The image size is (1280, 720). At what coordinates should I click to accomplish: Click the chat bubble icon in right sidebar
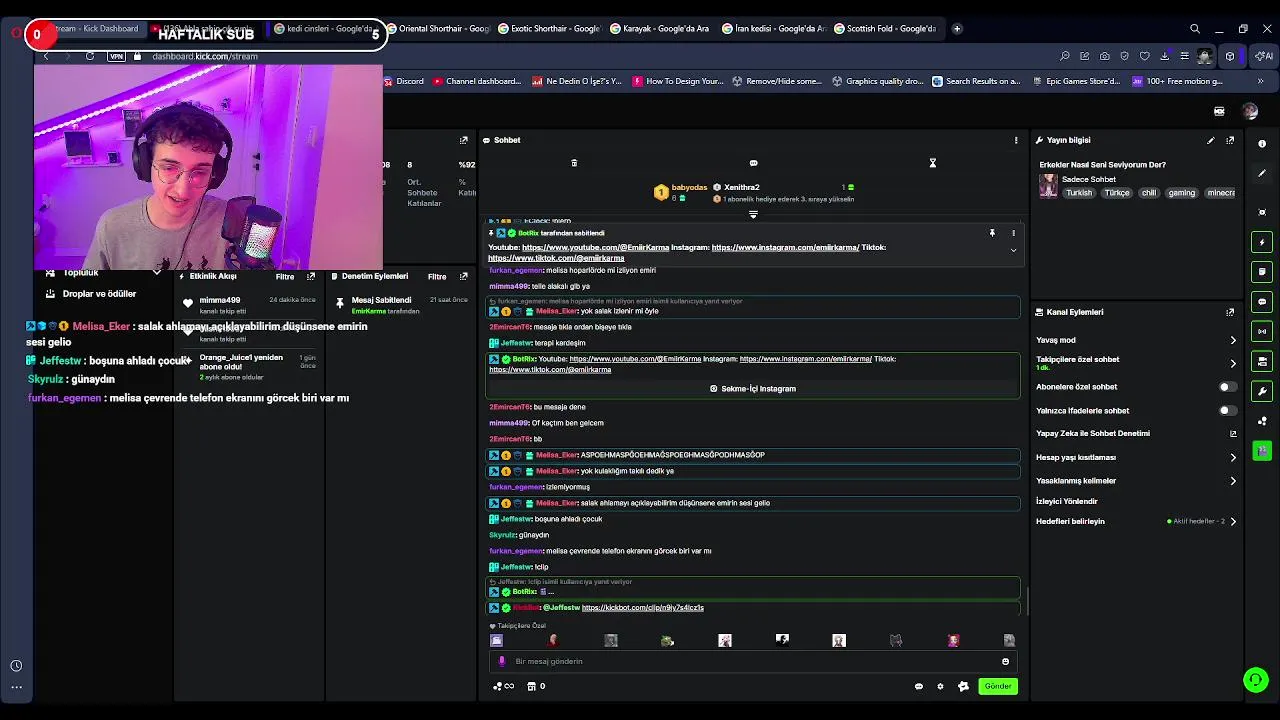pos(1262,301)
